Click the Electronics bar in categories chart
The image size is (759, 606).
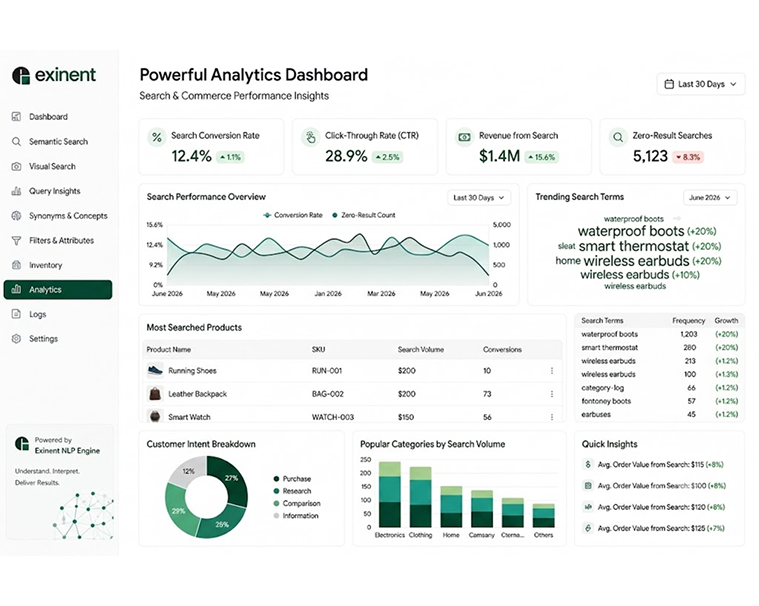(390, 495)
